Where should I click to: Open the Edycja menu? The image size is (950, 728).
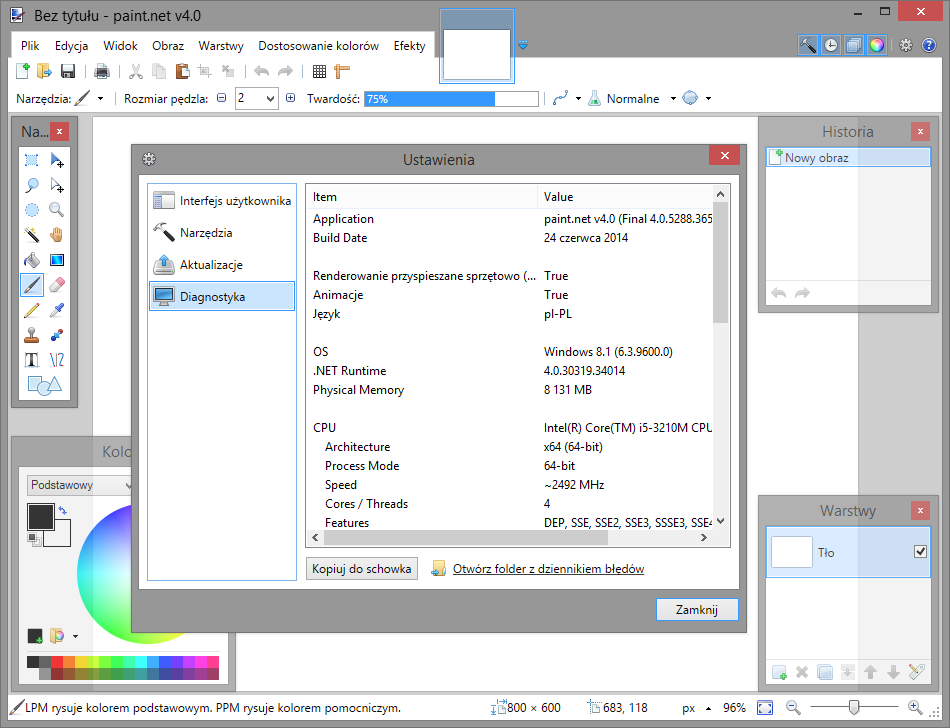(x=71, y=45)
